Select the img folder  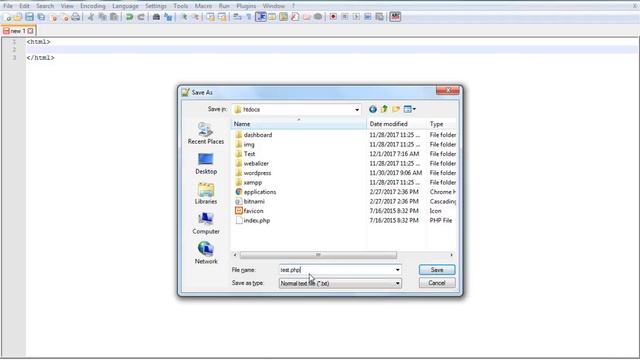click(245, 144)
